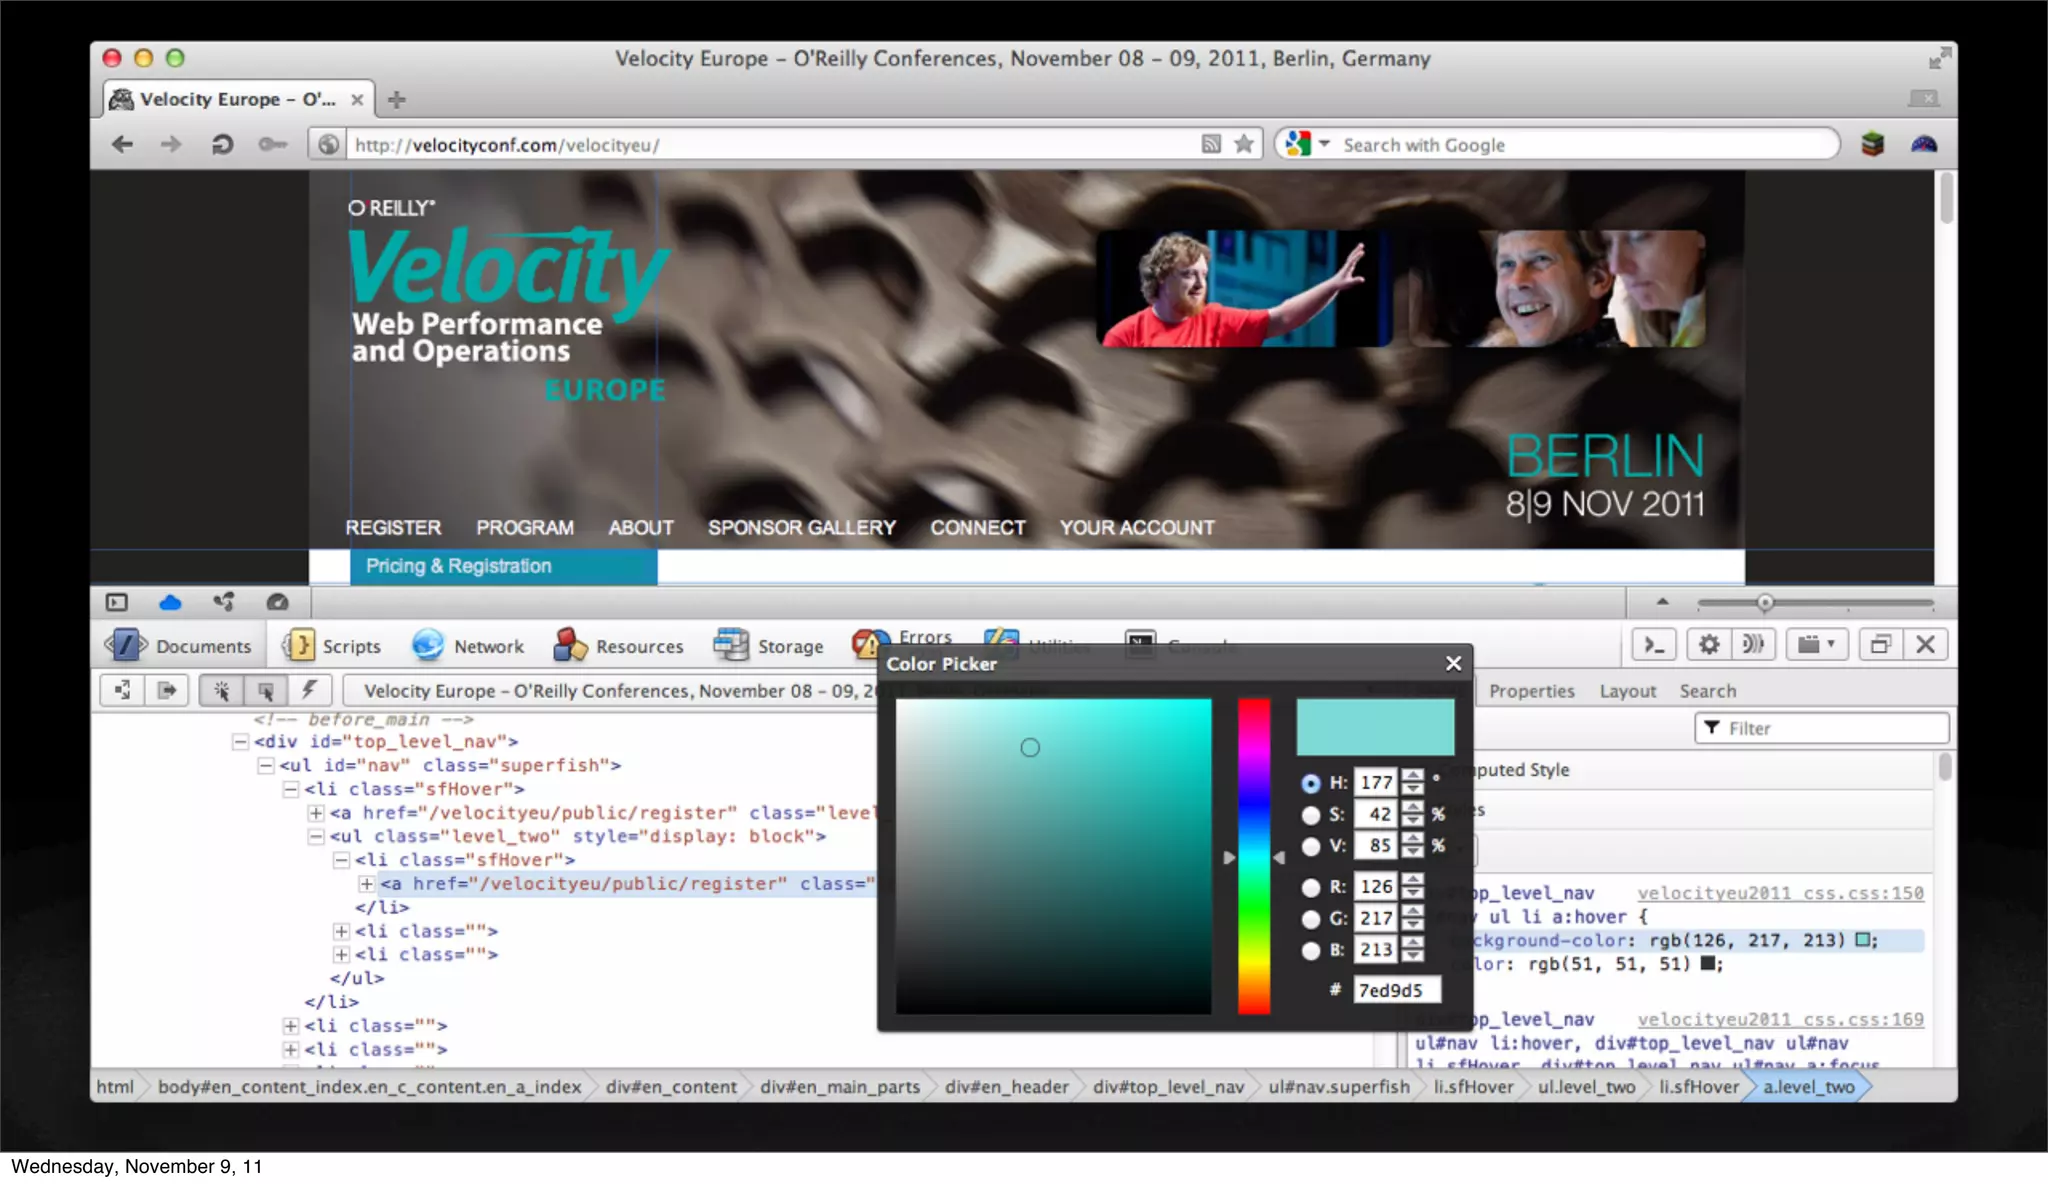The width and height of the screenshot is (2048, 1184).
Task: Select the V value radio button
Action: (x=1310, y=847)
